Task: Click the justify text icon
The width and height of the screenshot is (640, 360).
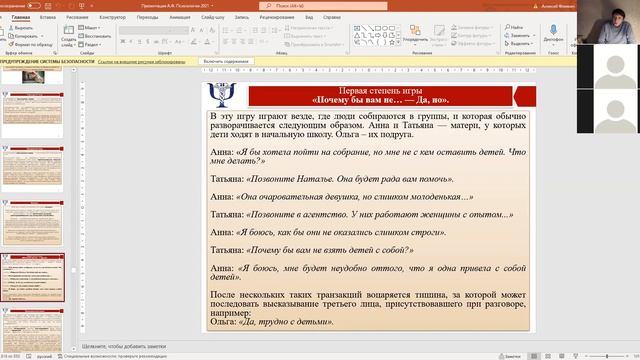Action: coord(251,42)
